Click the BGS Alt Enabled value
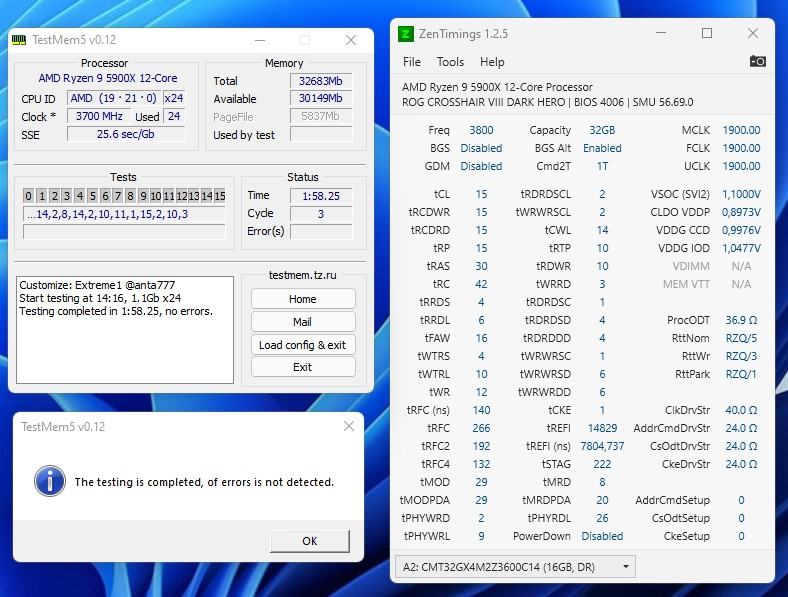Image resolution: width=788 pixels, height=597 pixels. (602, 148)
